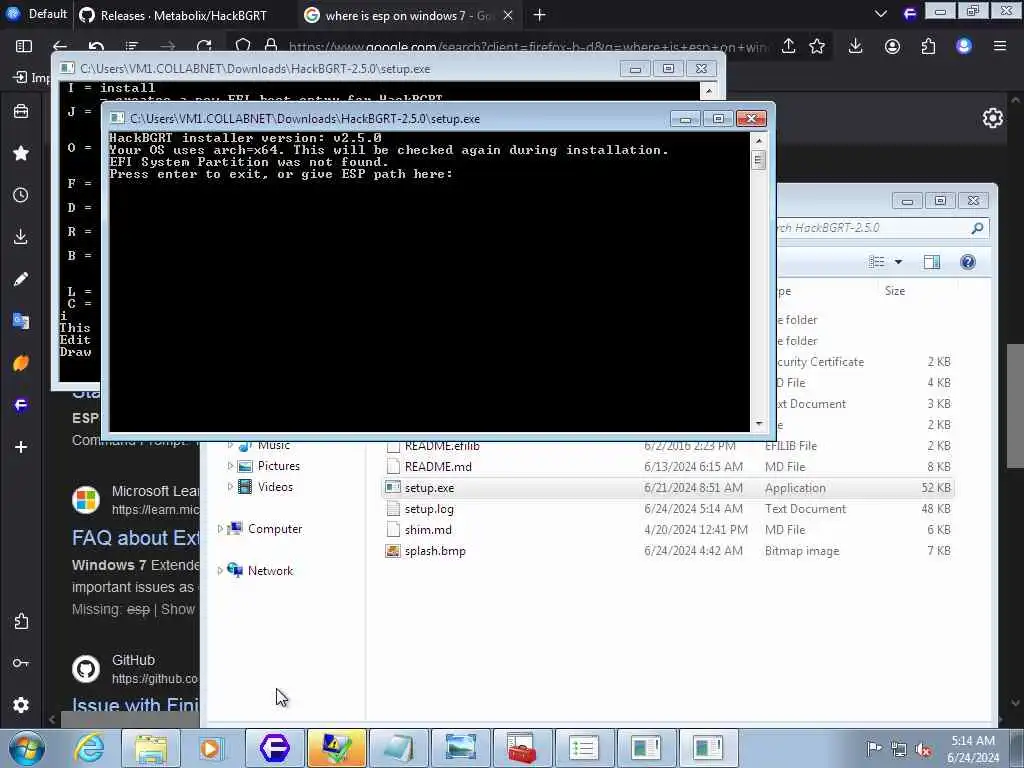This screenshot has height=768, width=1024.
Task: Click the Explorer change view icon
Action: 876,262
